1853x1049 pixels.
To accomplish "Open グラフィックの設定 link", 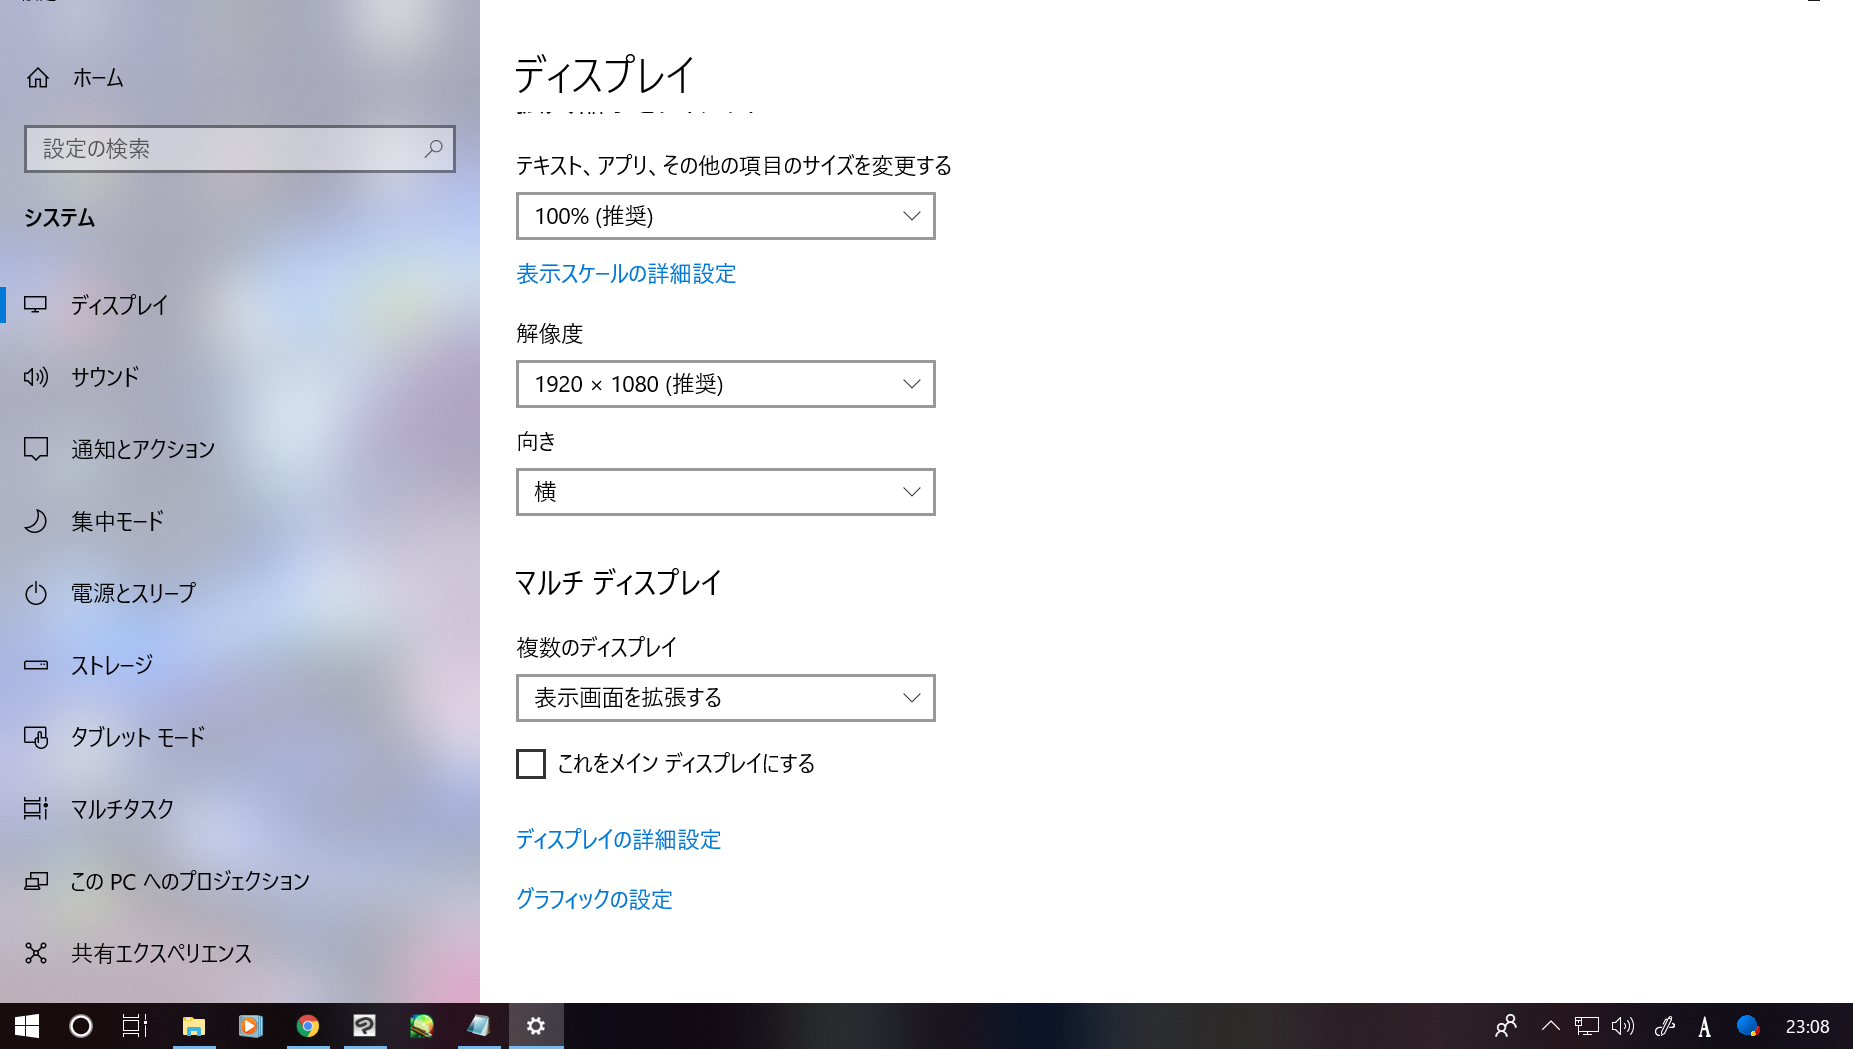I will [x=594, y=900].
